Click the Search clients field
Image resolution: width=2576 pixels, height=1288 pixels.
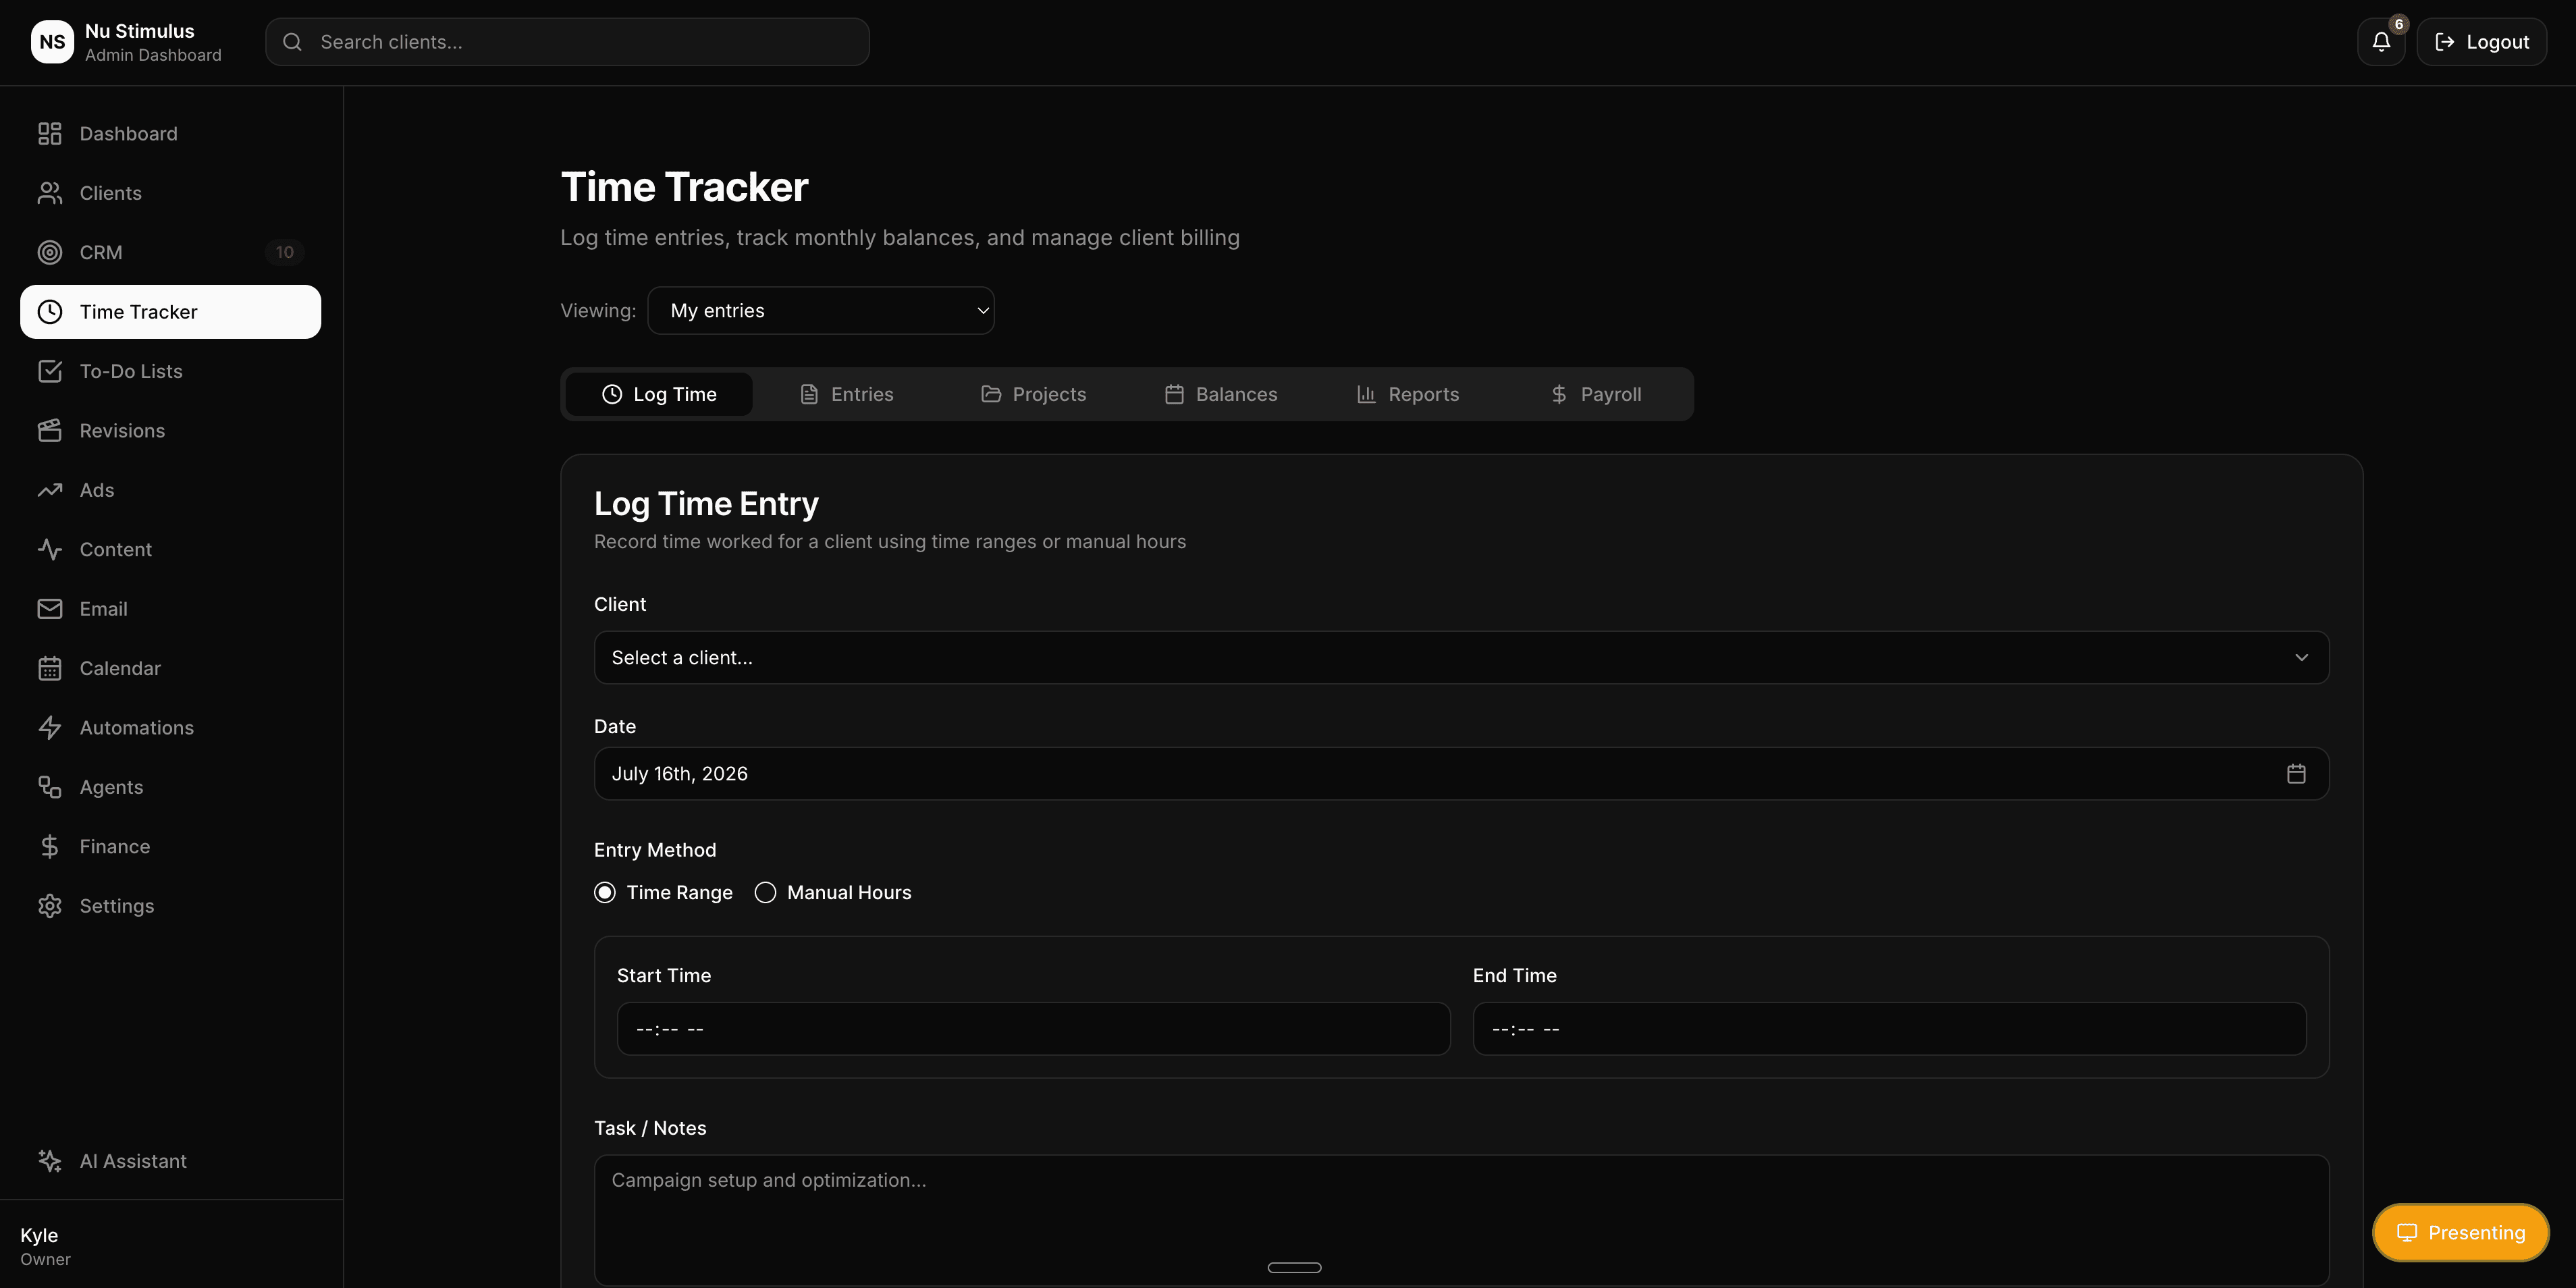click(567, 42)
